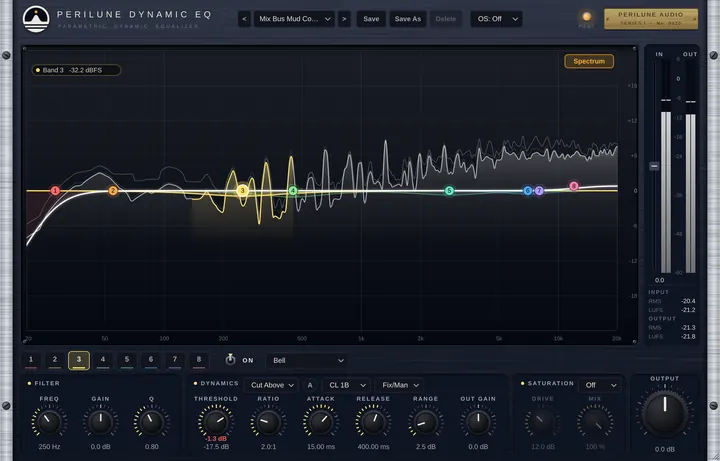Click the 2.0:1 ratio value
Viewport: 720px width, 461px height.
[x=269, y=447]
